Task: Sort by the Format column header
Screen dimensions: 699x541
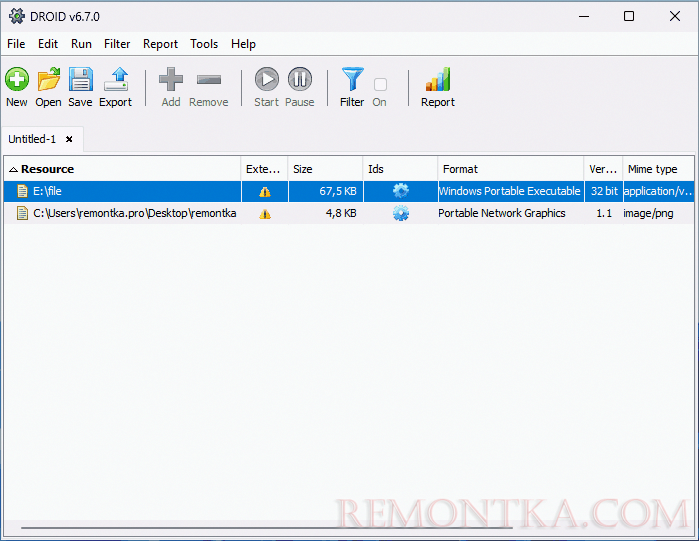Action: pos(511,169)
